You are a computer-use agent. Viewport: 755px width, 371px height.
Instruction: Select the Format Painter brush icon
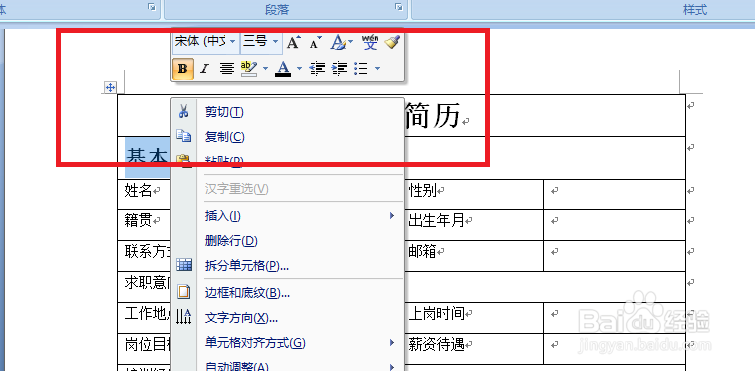(392, 42)
